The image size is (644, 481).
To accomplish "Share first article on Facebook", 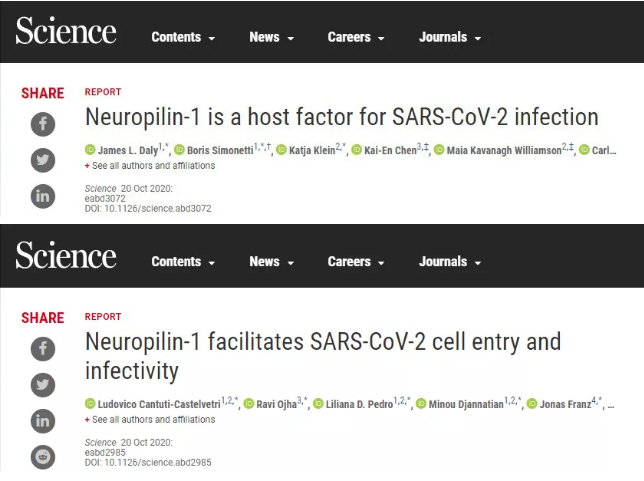I will [x=43, y=124].
